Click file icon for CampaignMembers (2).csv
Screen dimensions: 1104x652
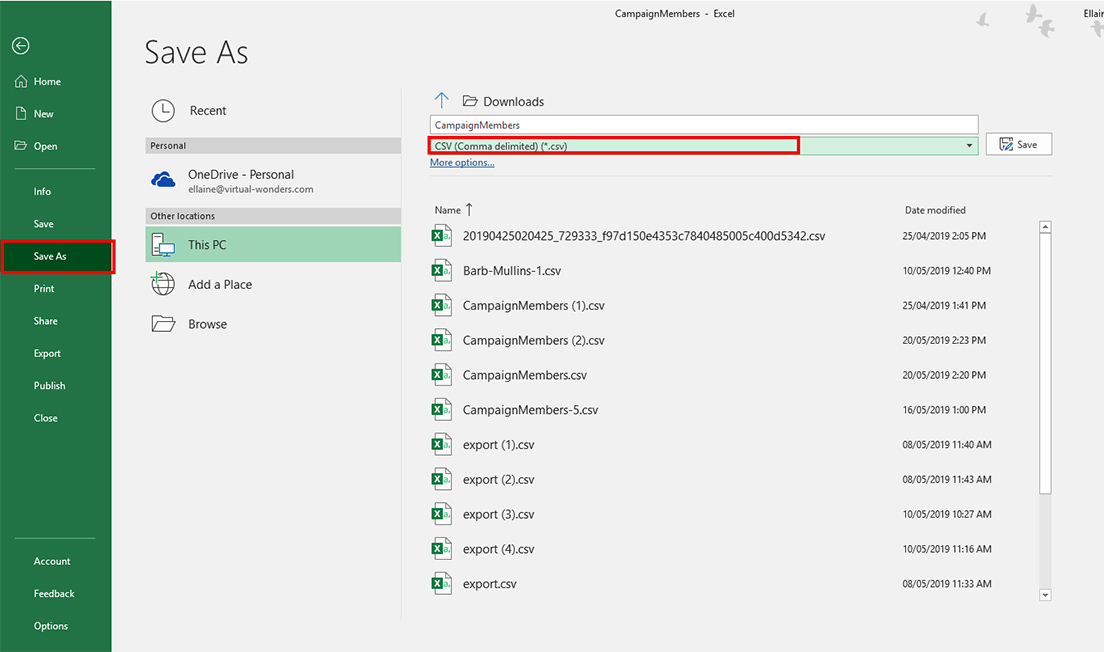click(x=441, y=340)
